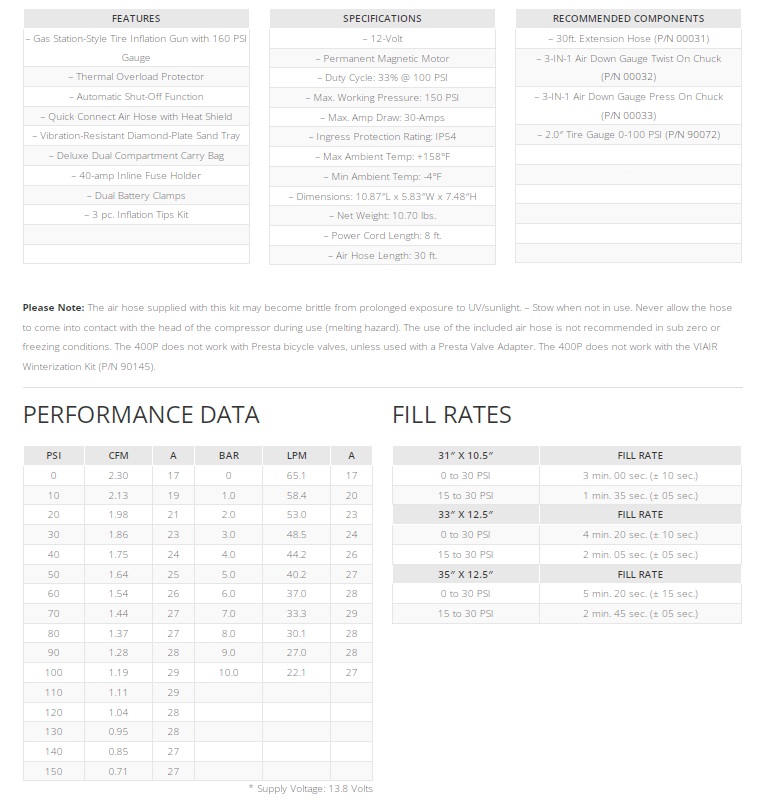Select the PSI column header
This screenshot has height=812, width=777.
pyautogui.click(x=53, y=455)
